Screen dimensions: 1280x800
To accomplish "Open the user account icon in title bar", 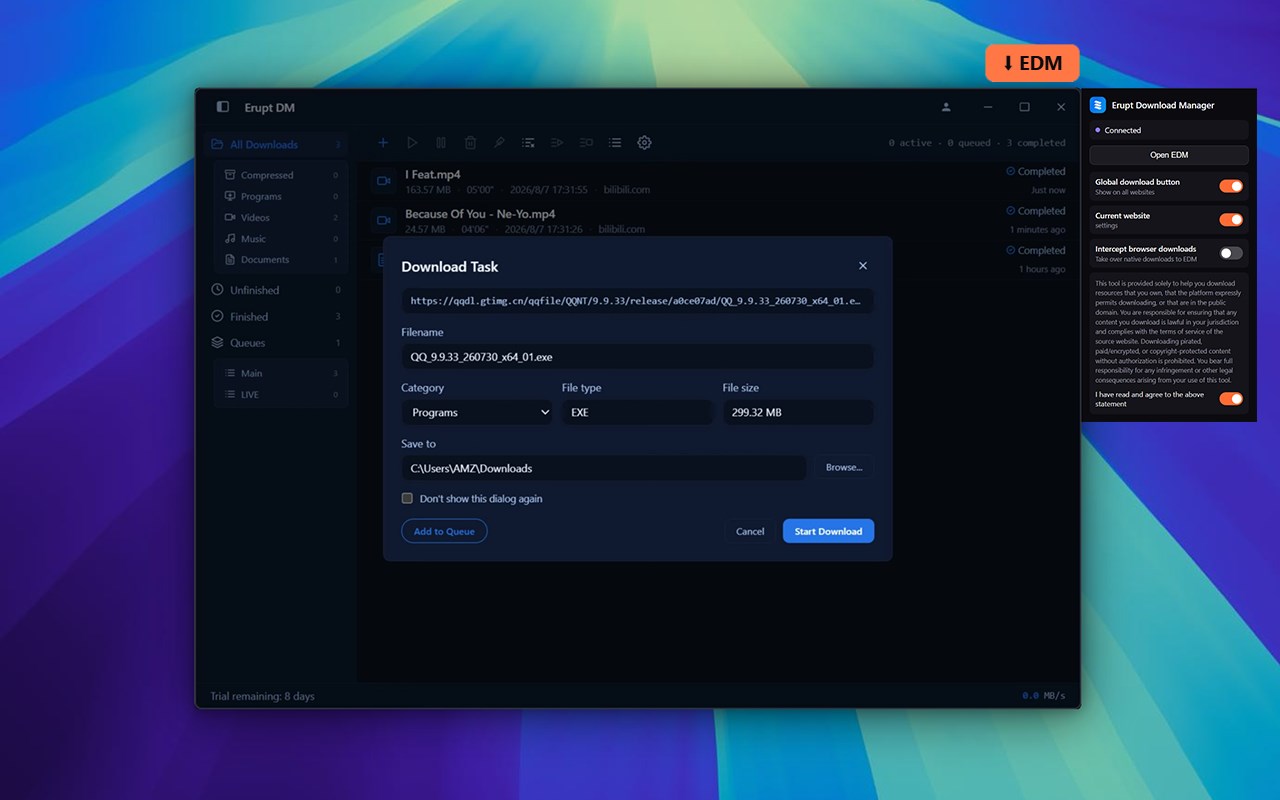I will click(946, 107).
